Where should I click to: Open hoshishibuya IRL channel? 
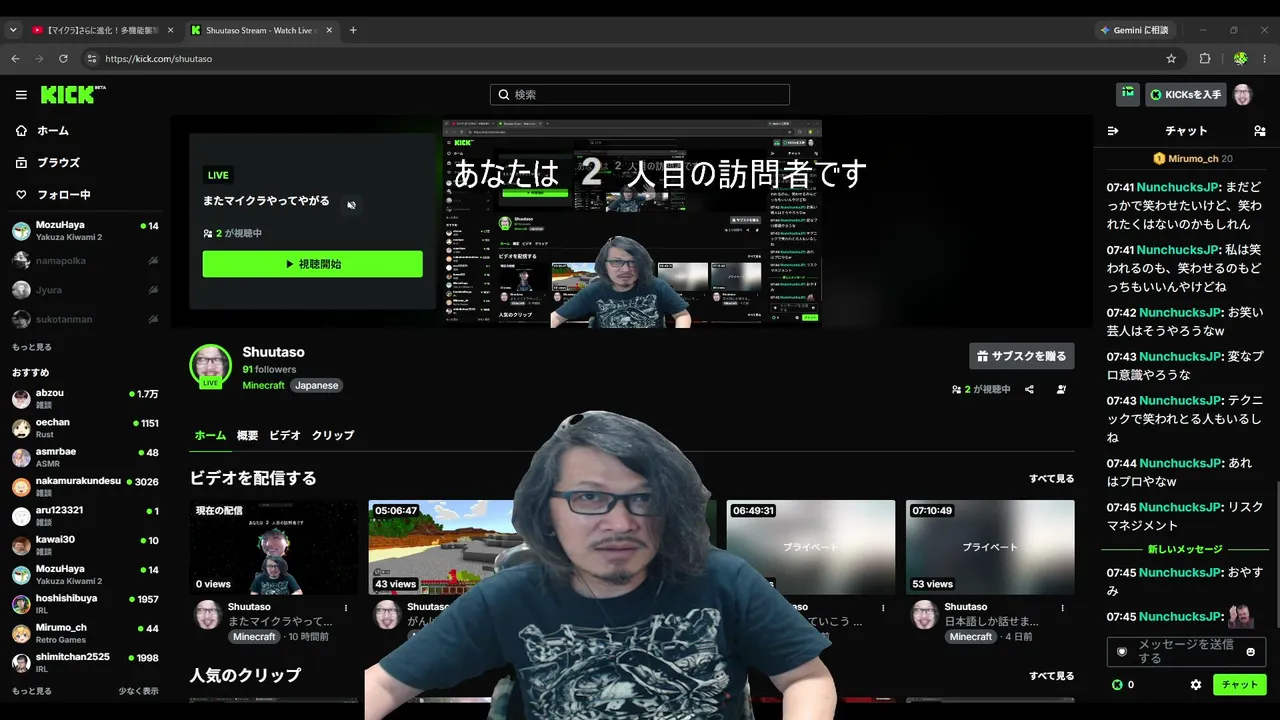(85, 604)
